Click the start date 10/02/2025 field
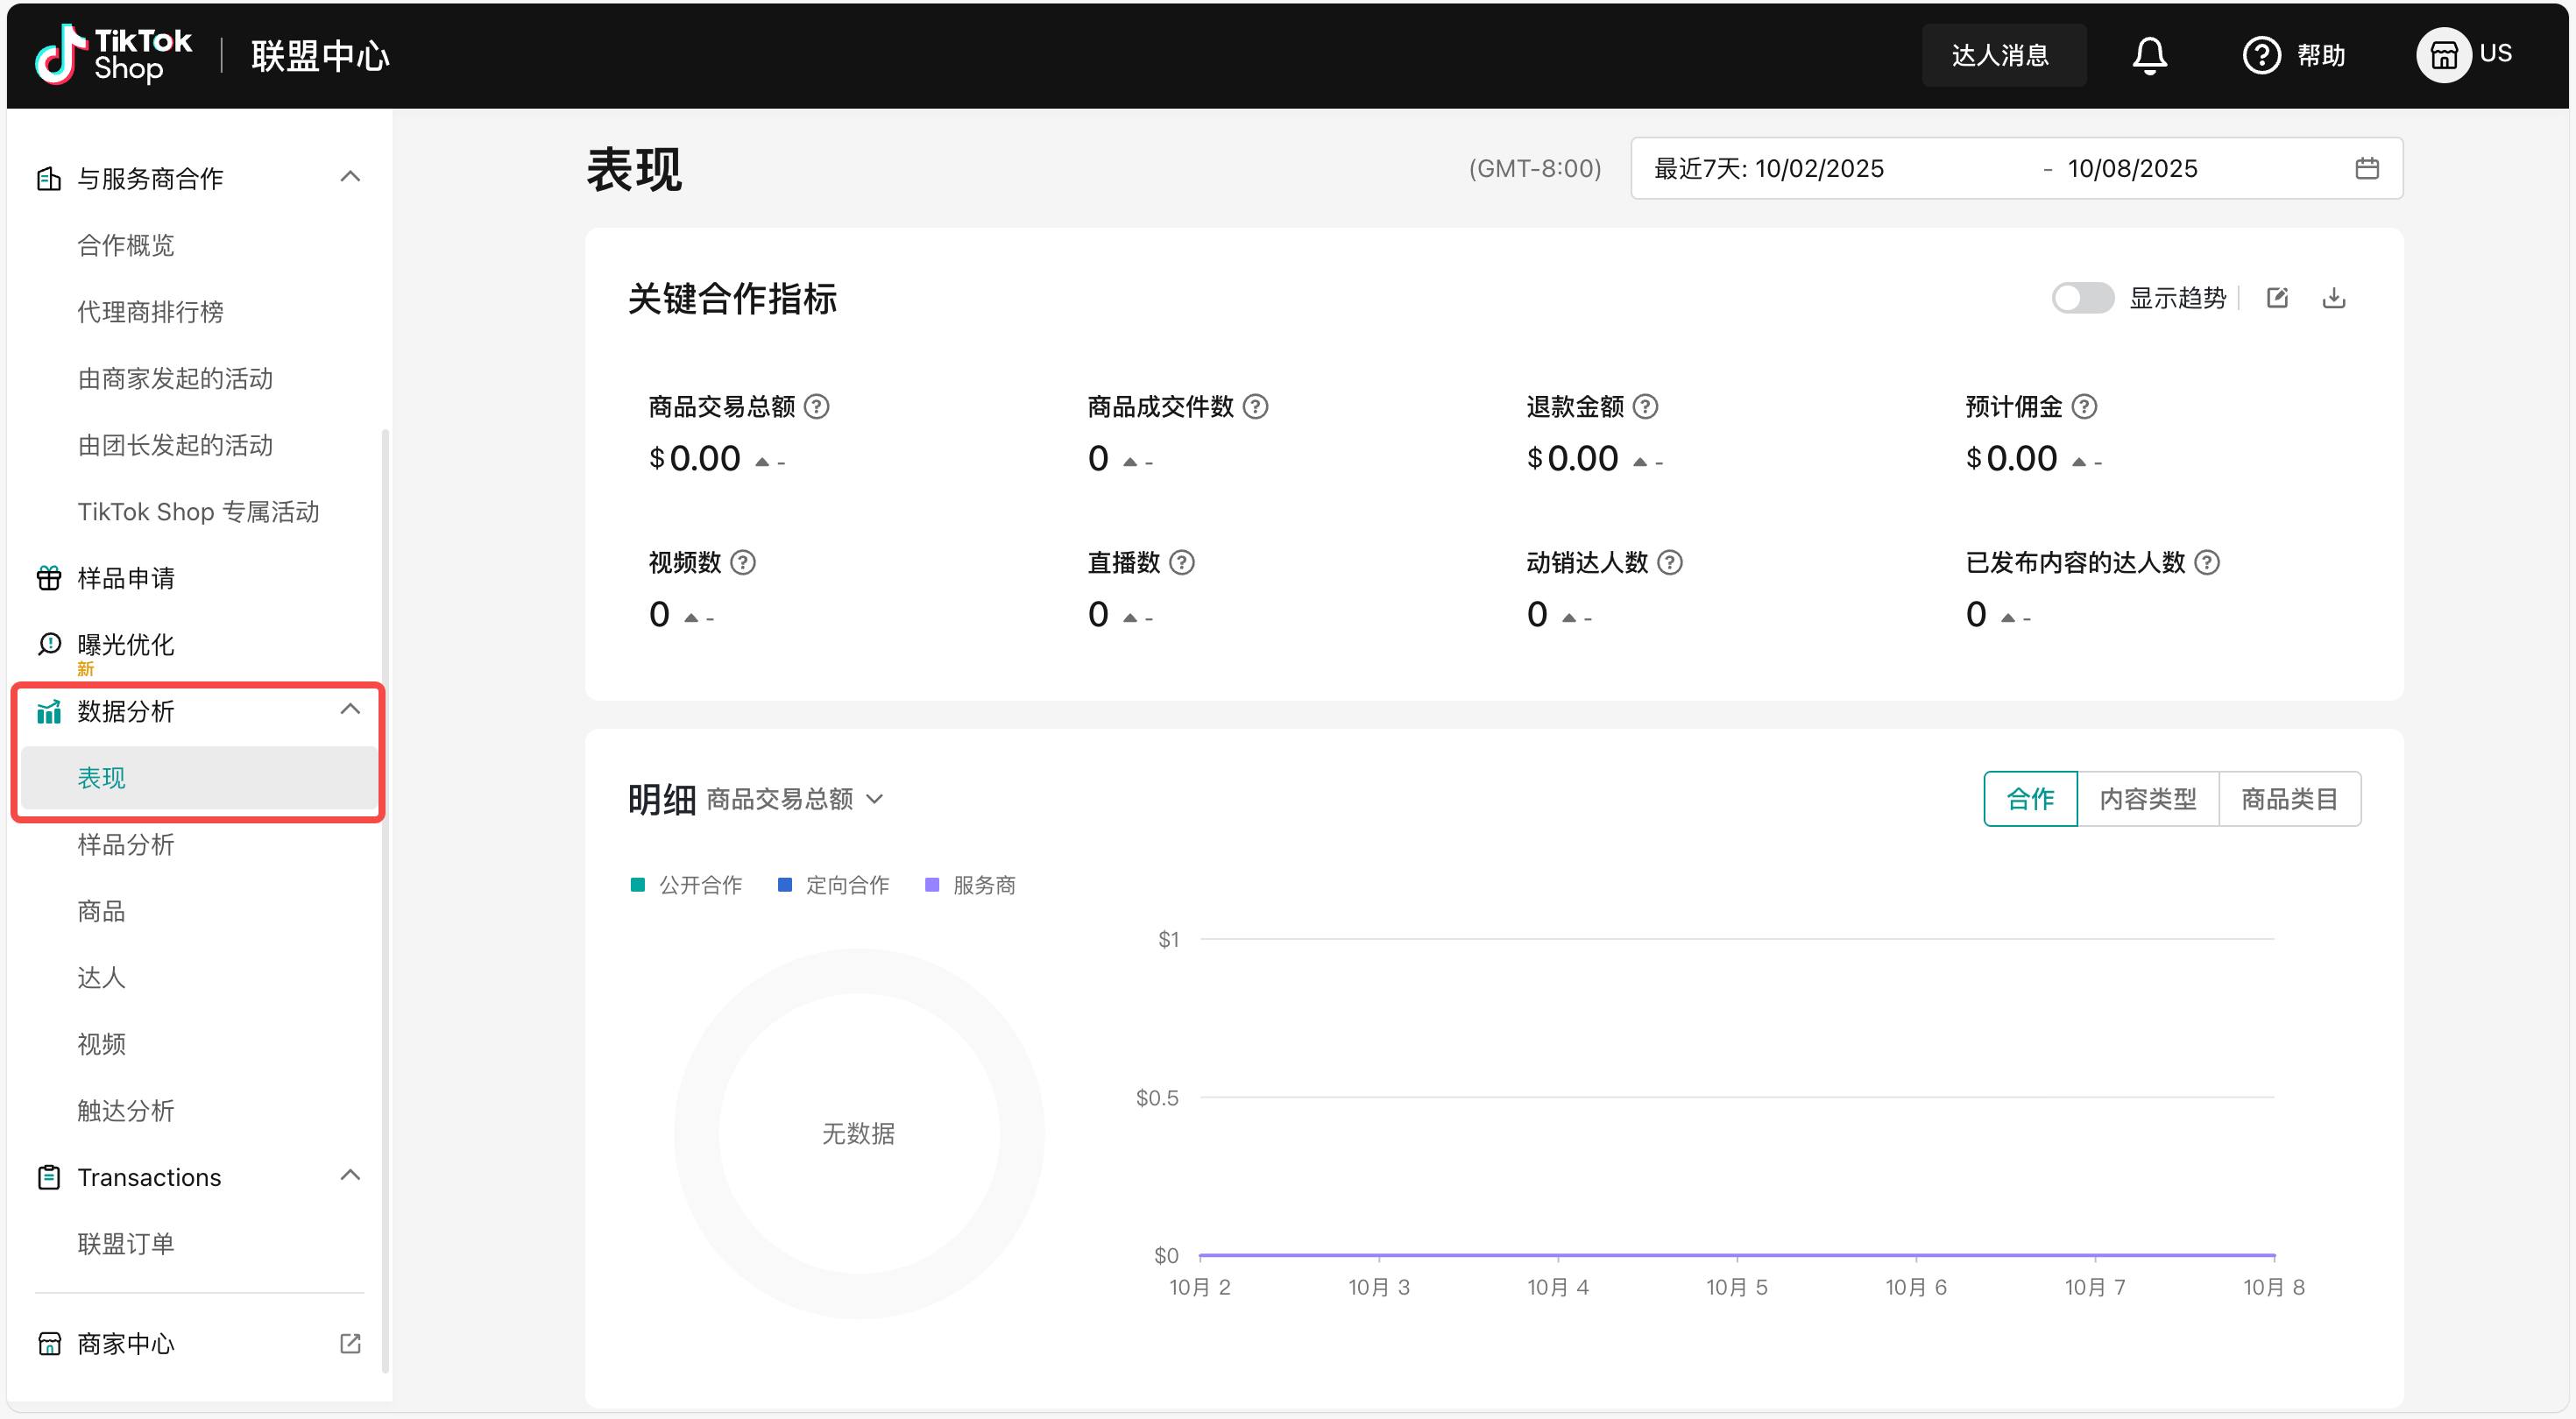The width and height of the screenshot is (2576, 1419). point(1818,168)
